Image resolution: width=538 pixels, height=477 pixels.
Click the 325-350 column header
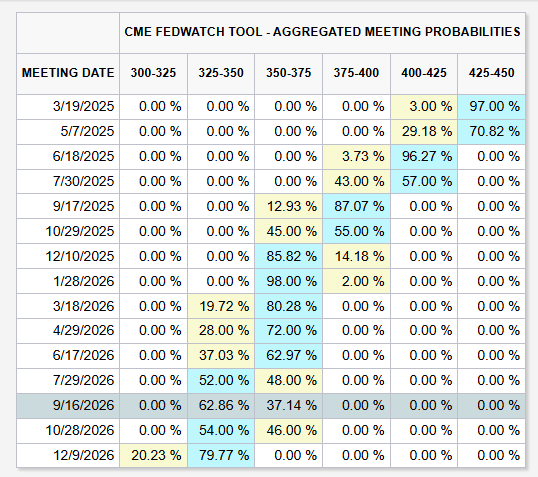(221, 73)
